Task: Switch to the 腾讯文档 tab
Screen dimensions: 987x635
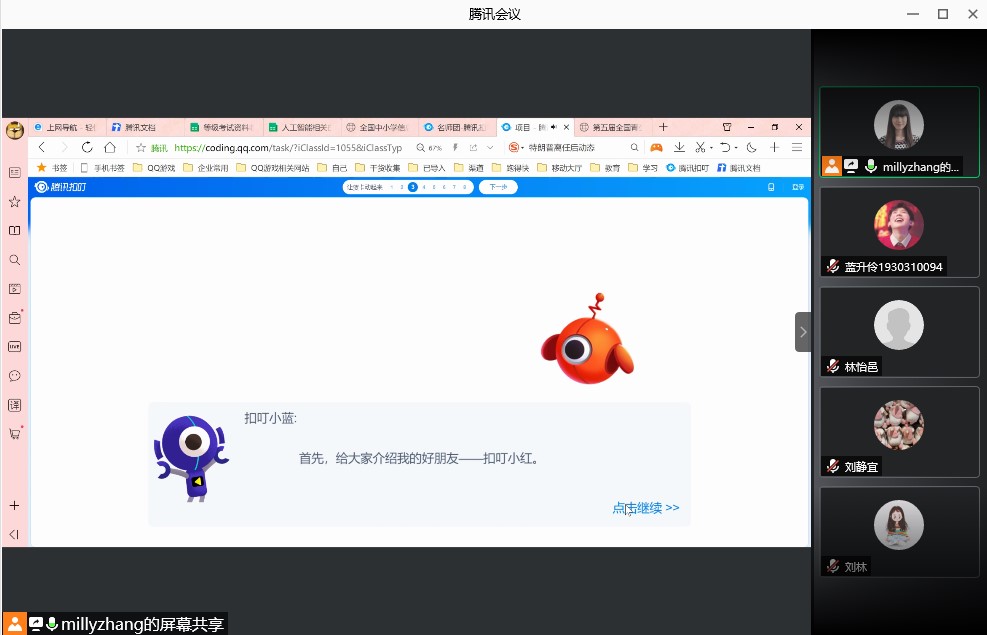Action: pyautogui.click(x=145, y=127)
